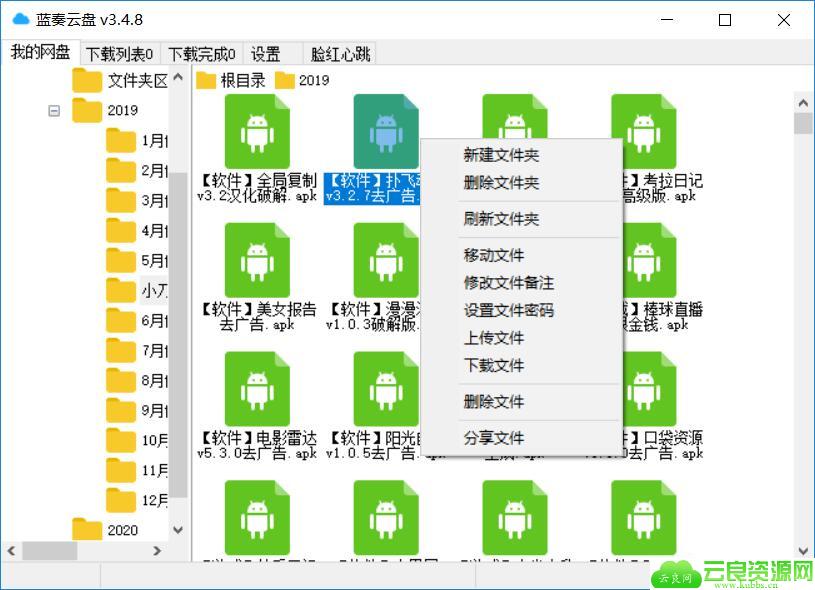Collapse the 2019 folder tree node
815x590 pixels.
click(x=54, y=111)
